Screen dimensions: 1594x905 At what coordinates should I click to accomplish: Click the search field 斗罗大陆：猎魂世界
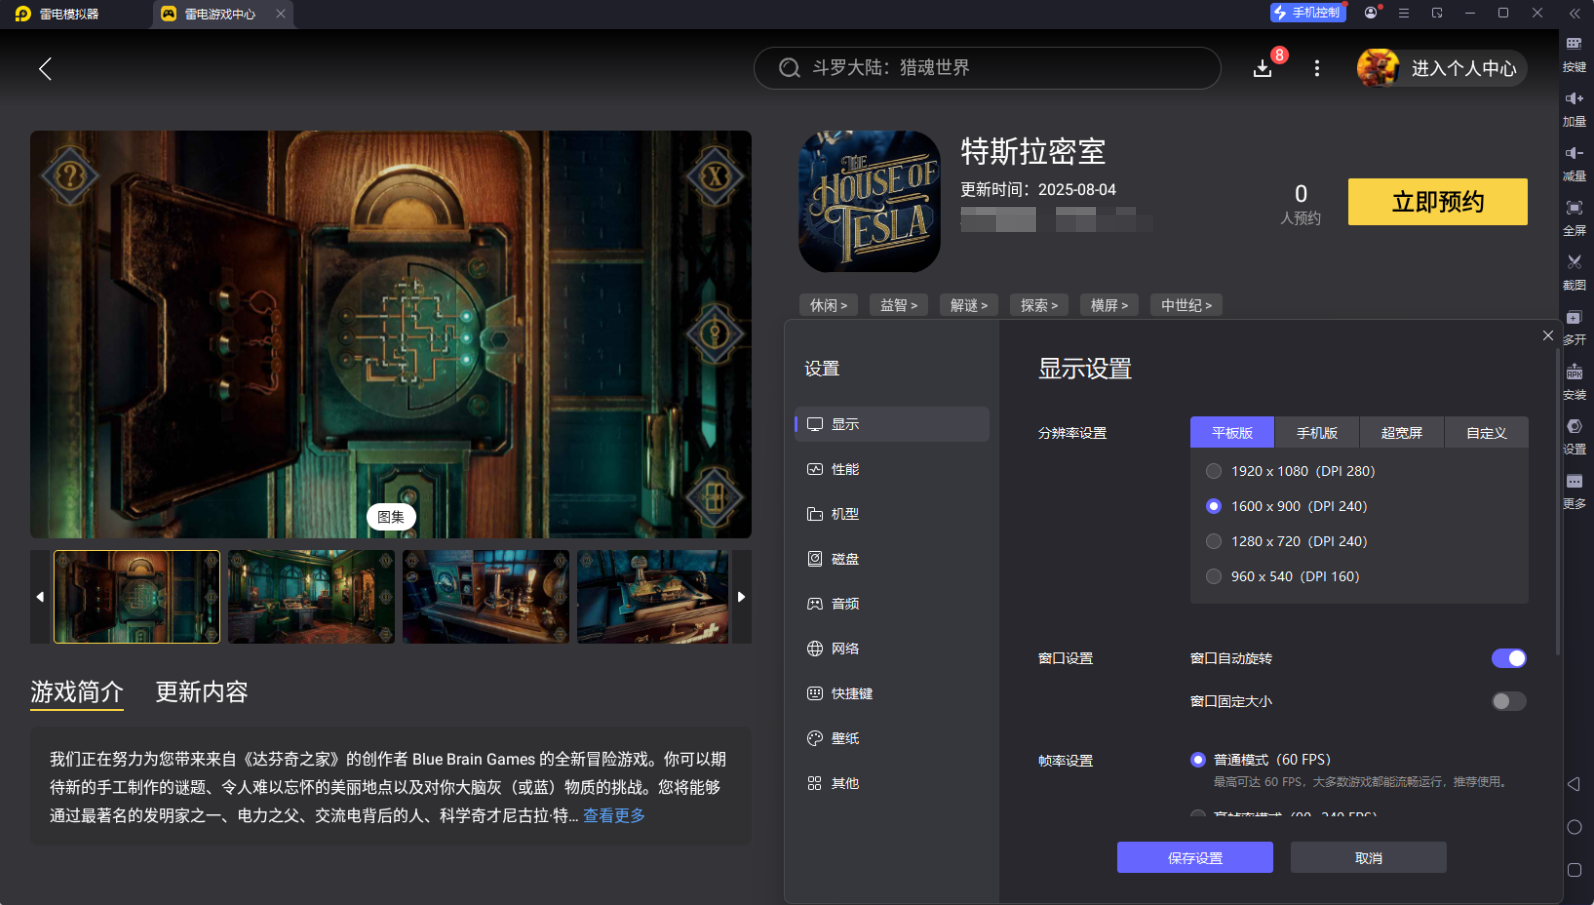(987, 68)
